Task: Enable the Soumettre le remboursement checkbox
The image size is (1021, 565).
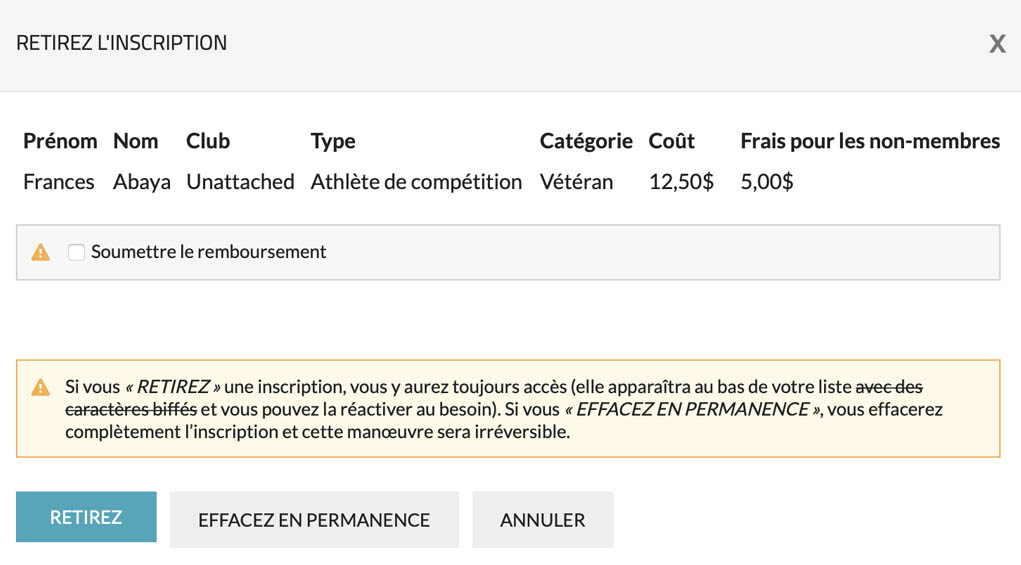Action: pos(76,252)
